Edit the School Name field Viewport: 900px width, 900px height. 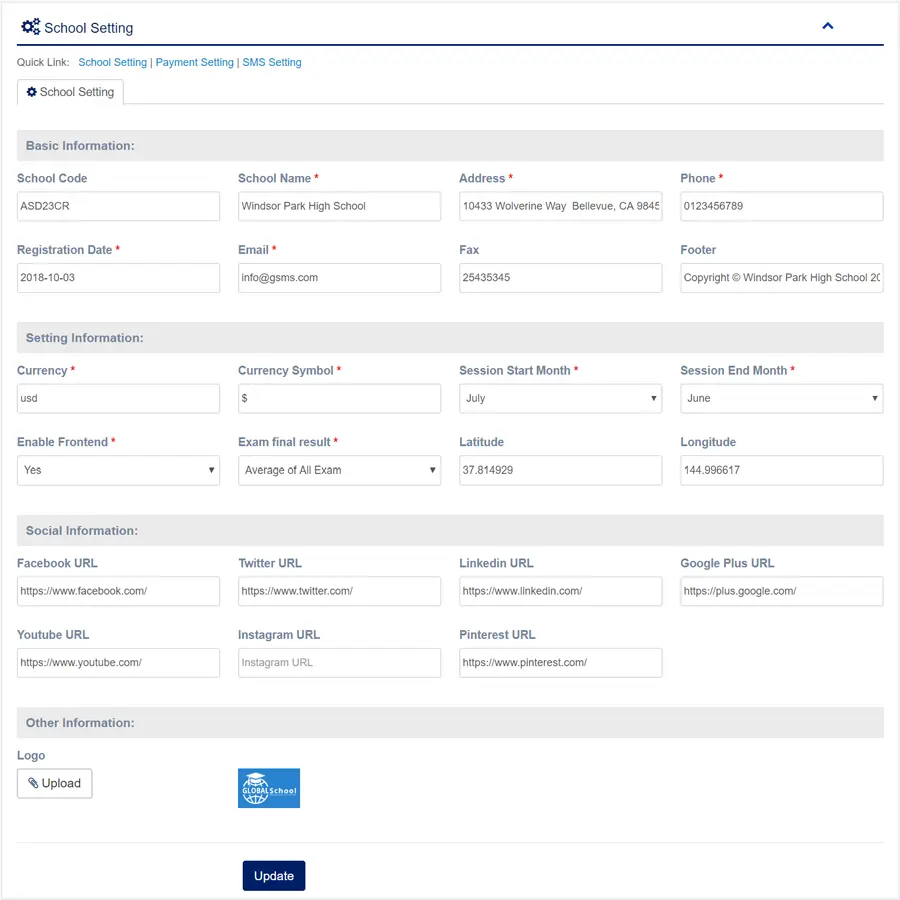[339, 206]
